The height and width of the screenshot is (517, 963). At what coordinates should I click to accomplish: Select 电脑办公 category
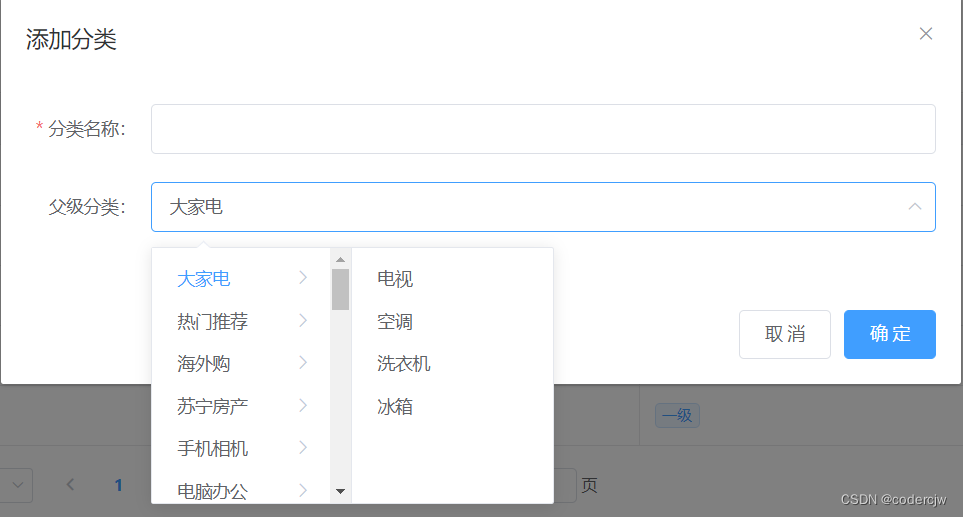coord(212,491)
